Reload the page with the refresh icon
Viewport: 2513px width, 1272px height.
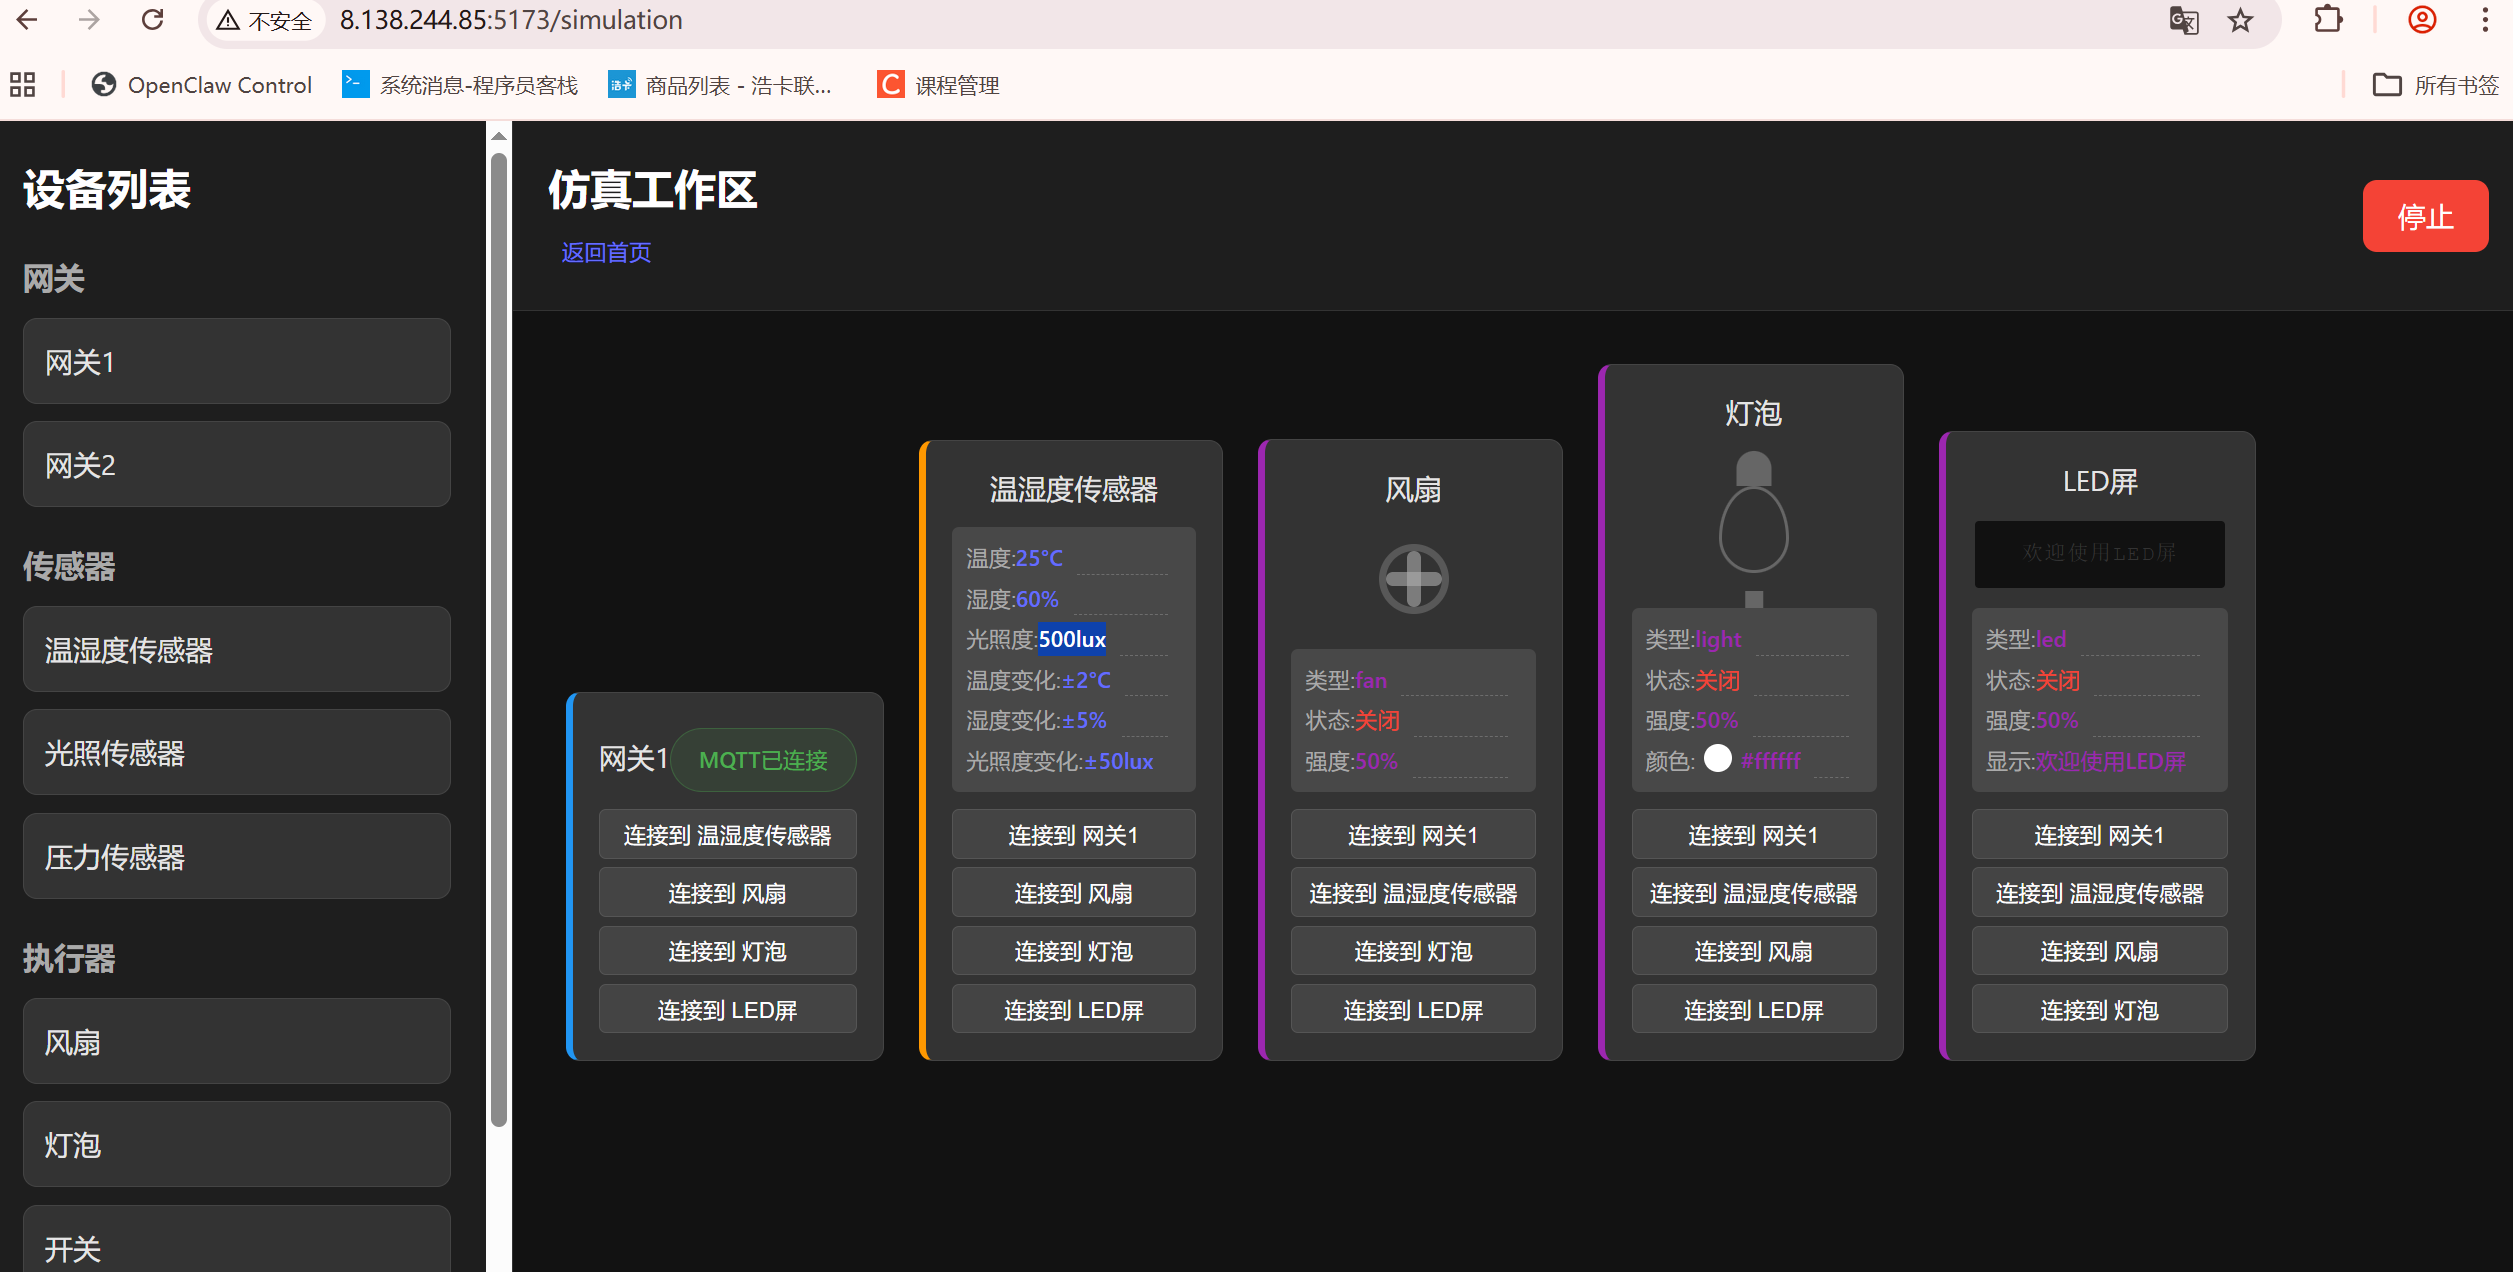click(152, 20)
